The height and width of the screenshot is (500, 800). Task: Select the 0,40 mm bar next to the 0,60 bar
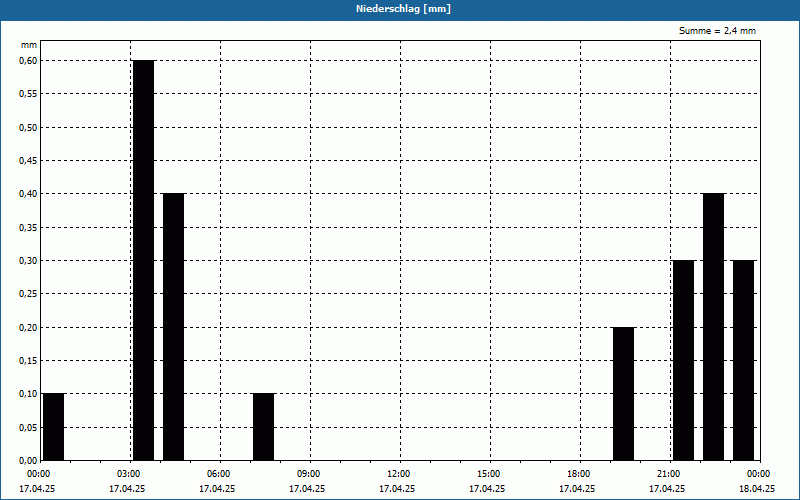tap(173, 327)
